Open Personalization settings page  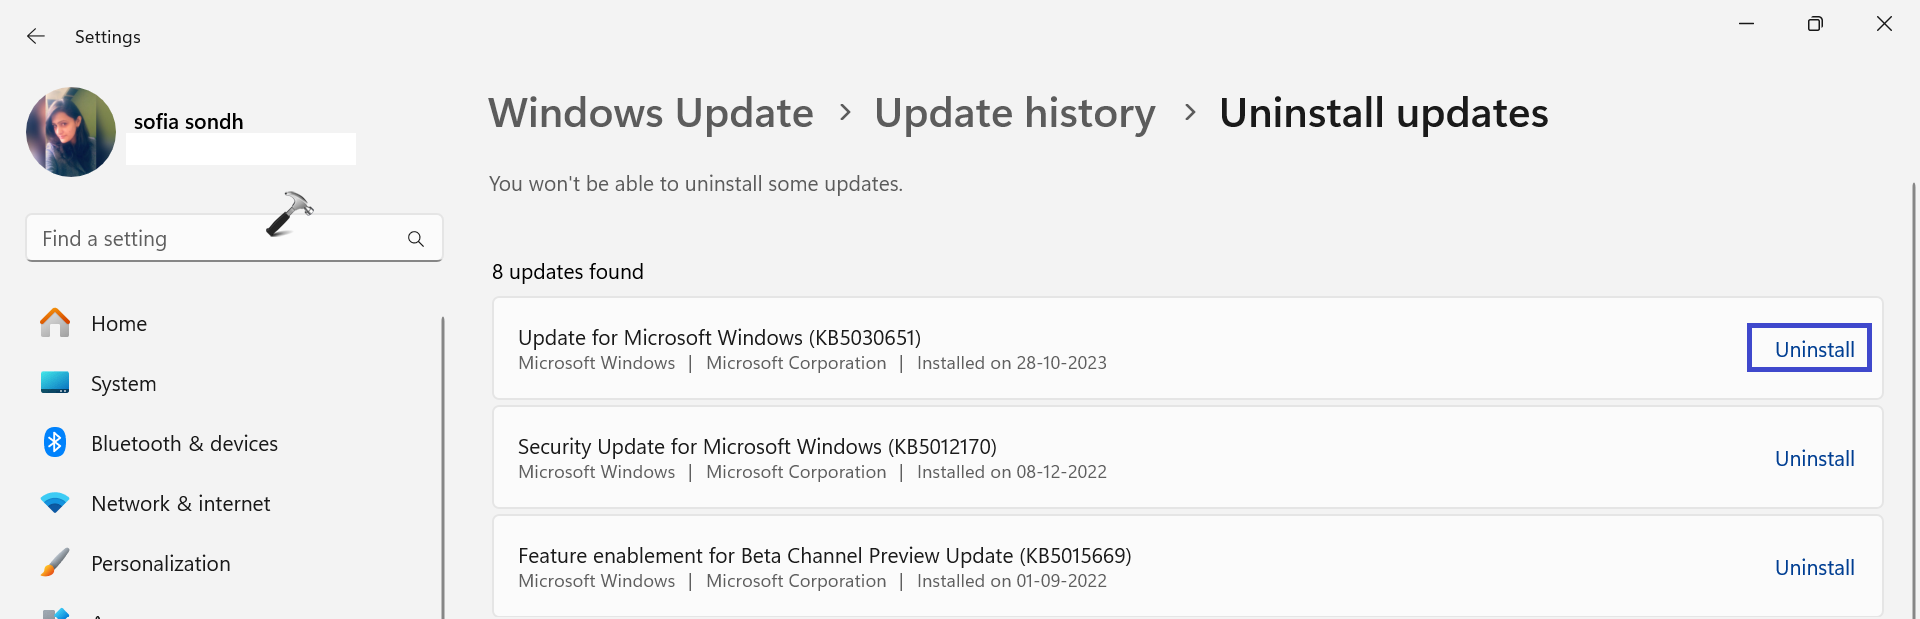point(161,563)
